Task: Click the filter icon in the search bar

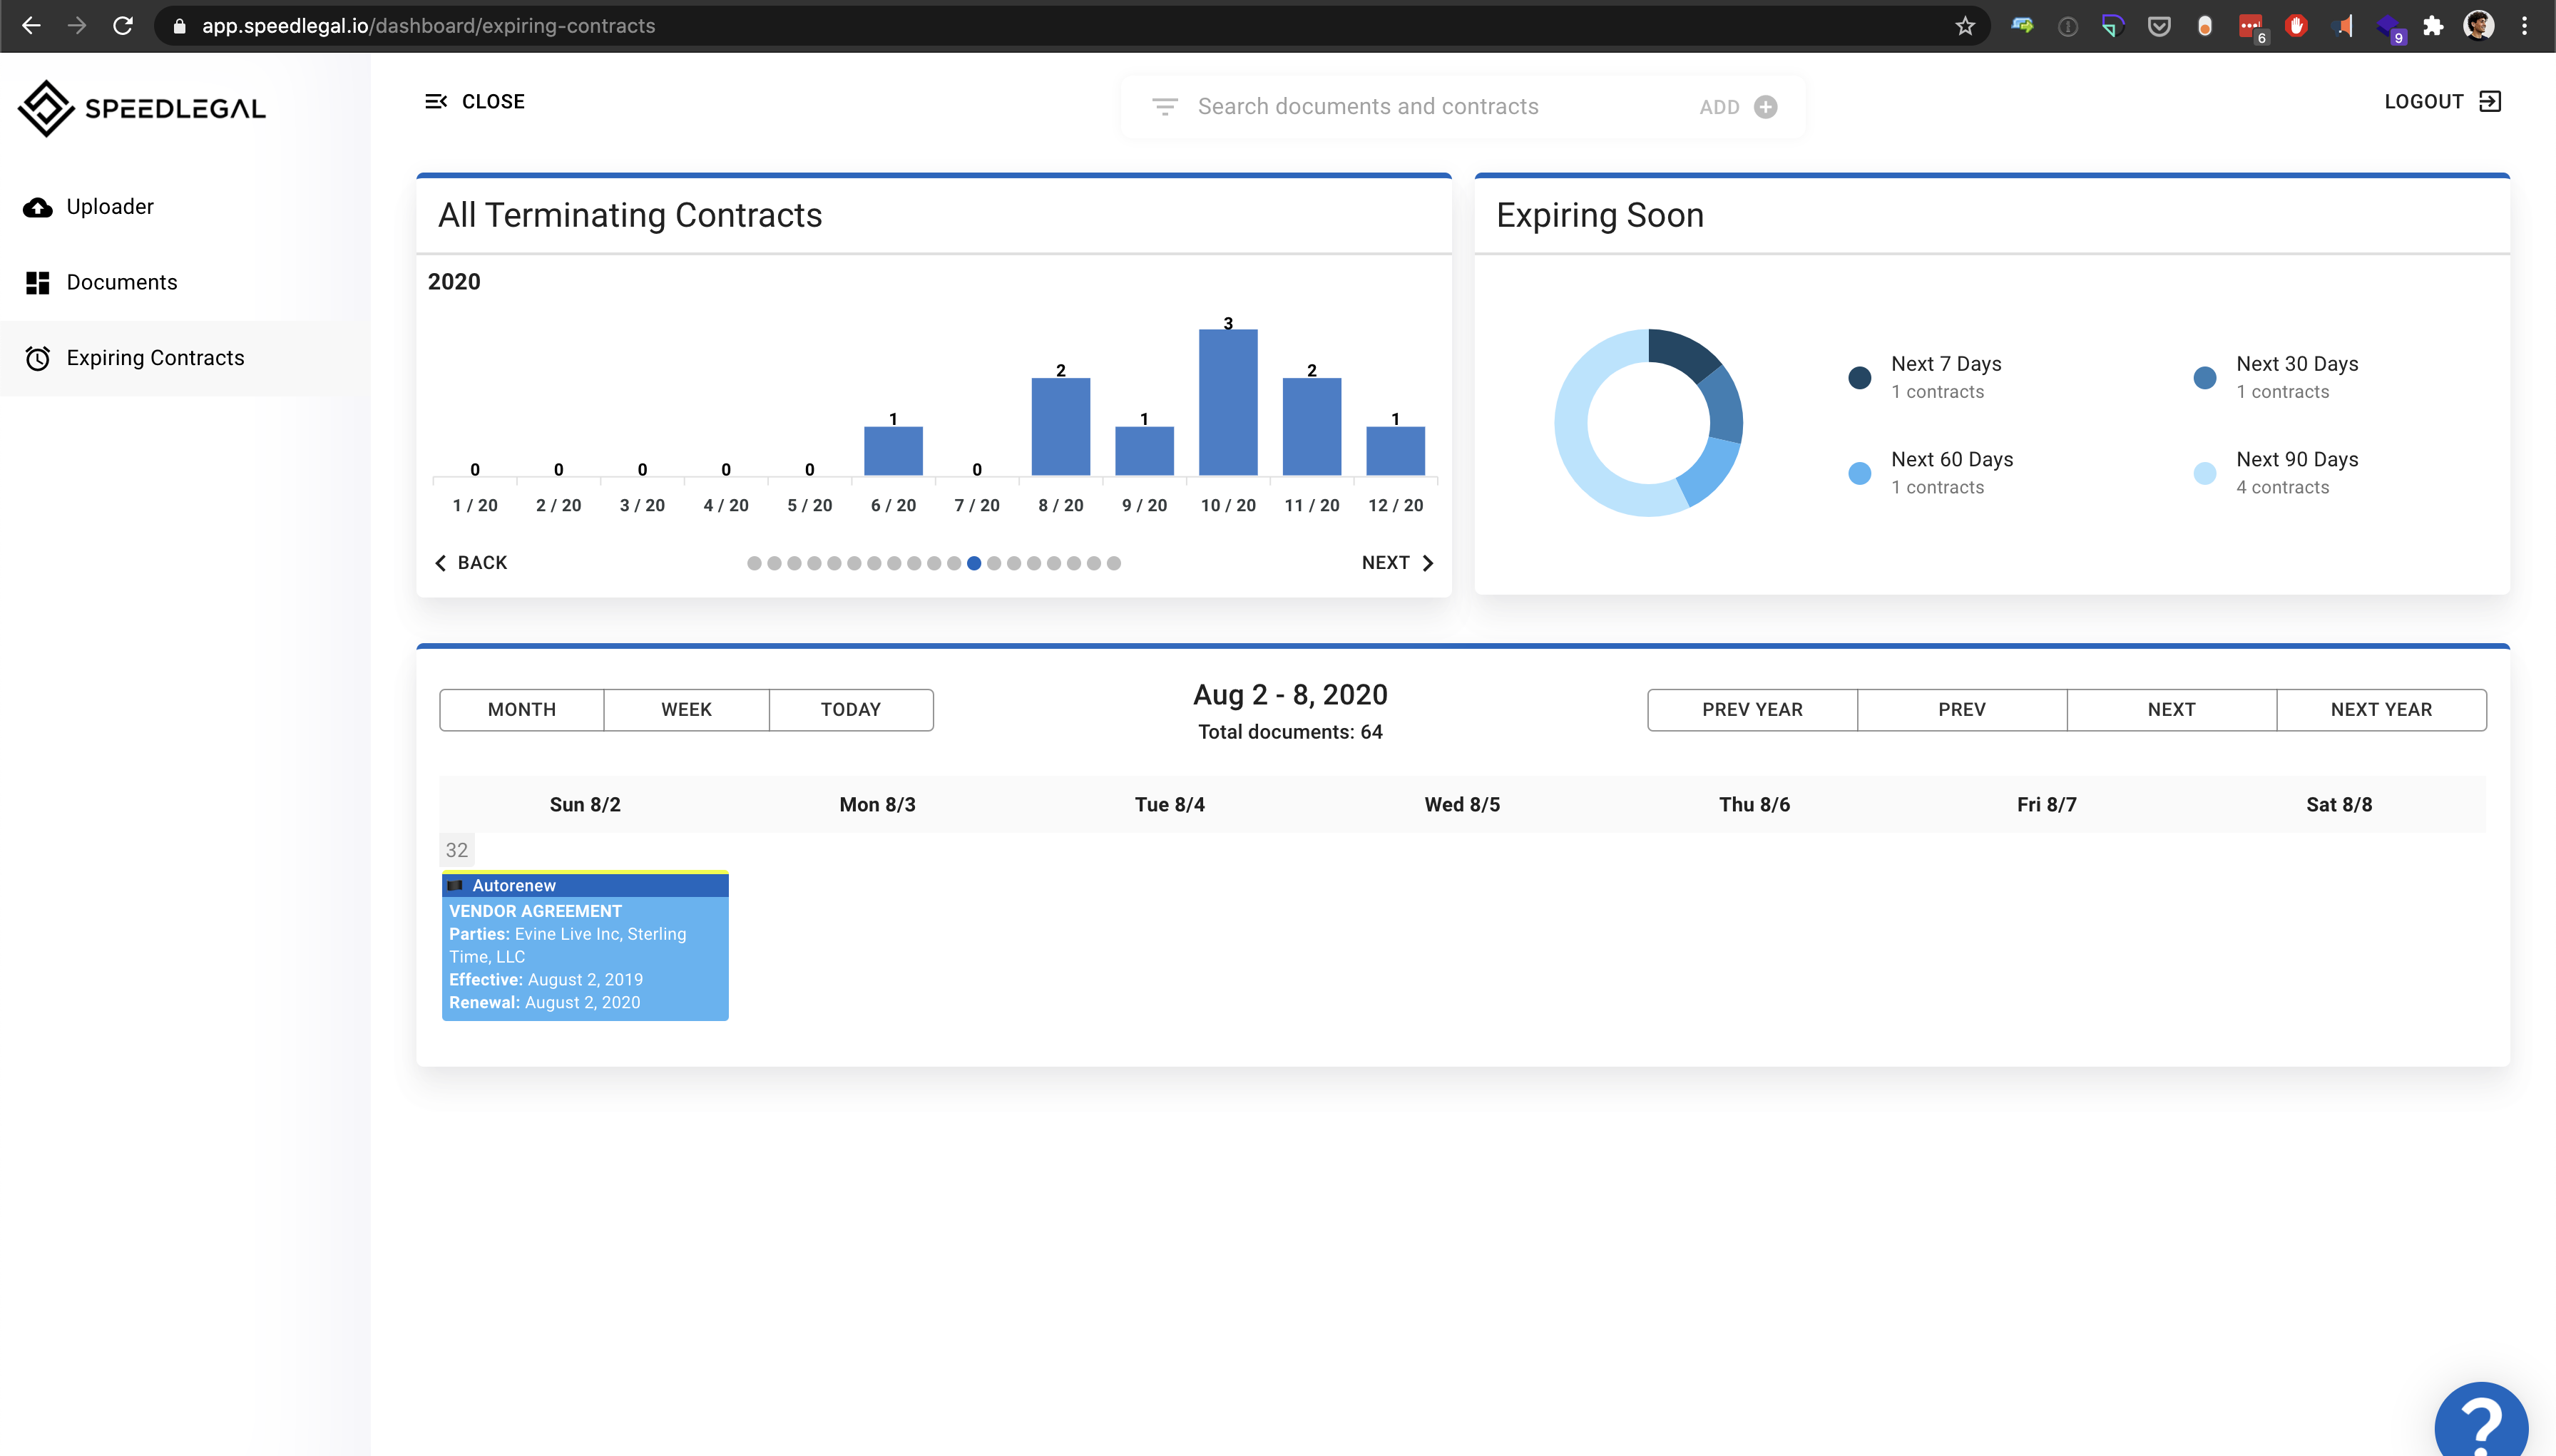Action: (x=1164, y=106)
